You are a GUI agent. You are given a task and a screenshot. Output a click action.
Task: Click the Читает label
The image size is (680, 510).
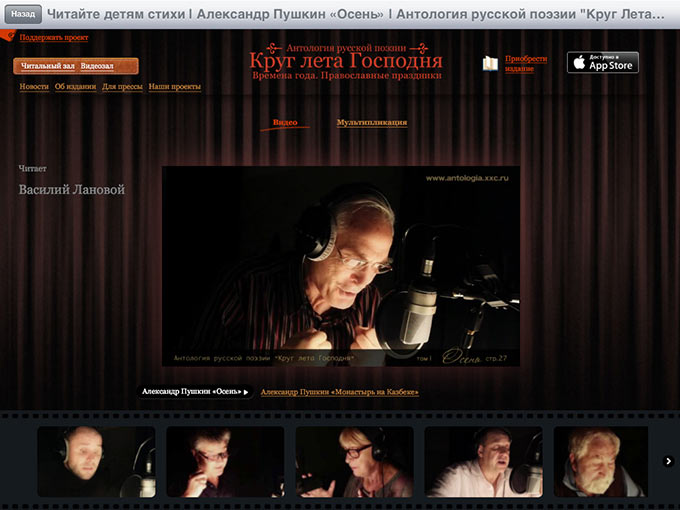click(x=33, y=169)
